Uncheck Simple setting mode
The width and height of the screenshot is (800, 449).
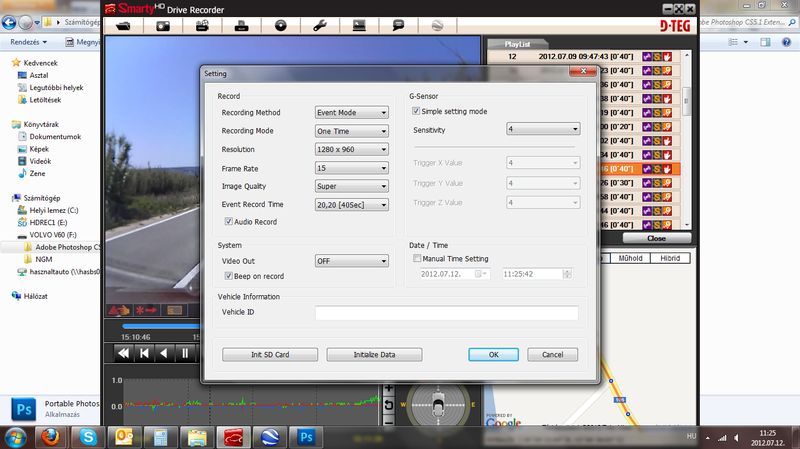(x=417, y=111)
